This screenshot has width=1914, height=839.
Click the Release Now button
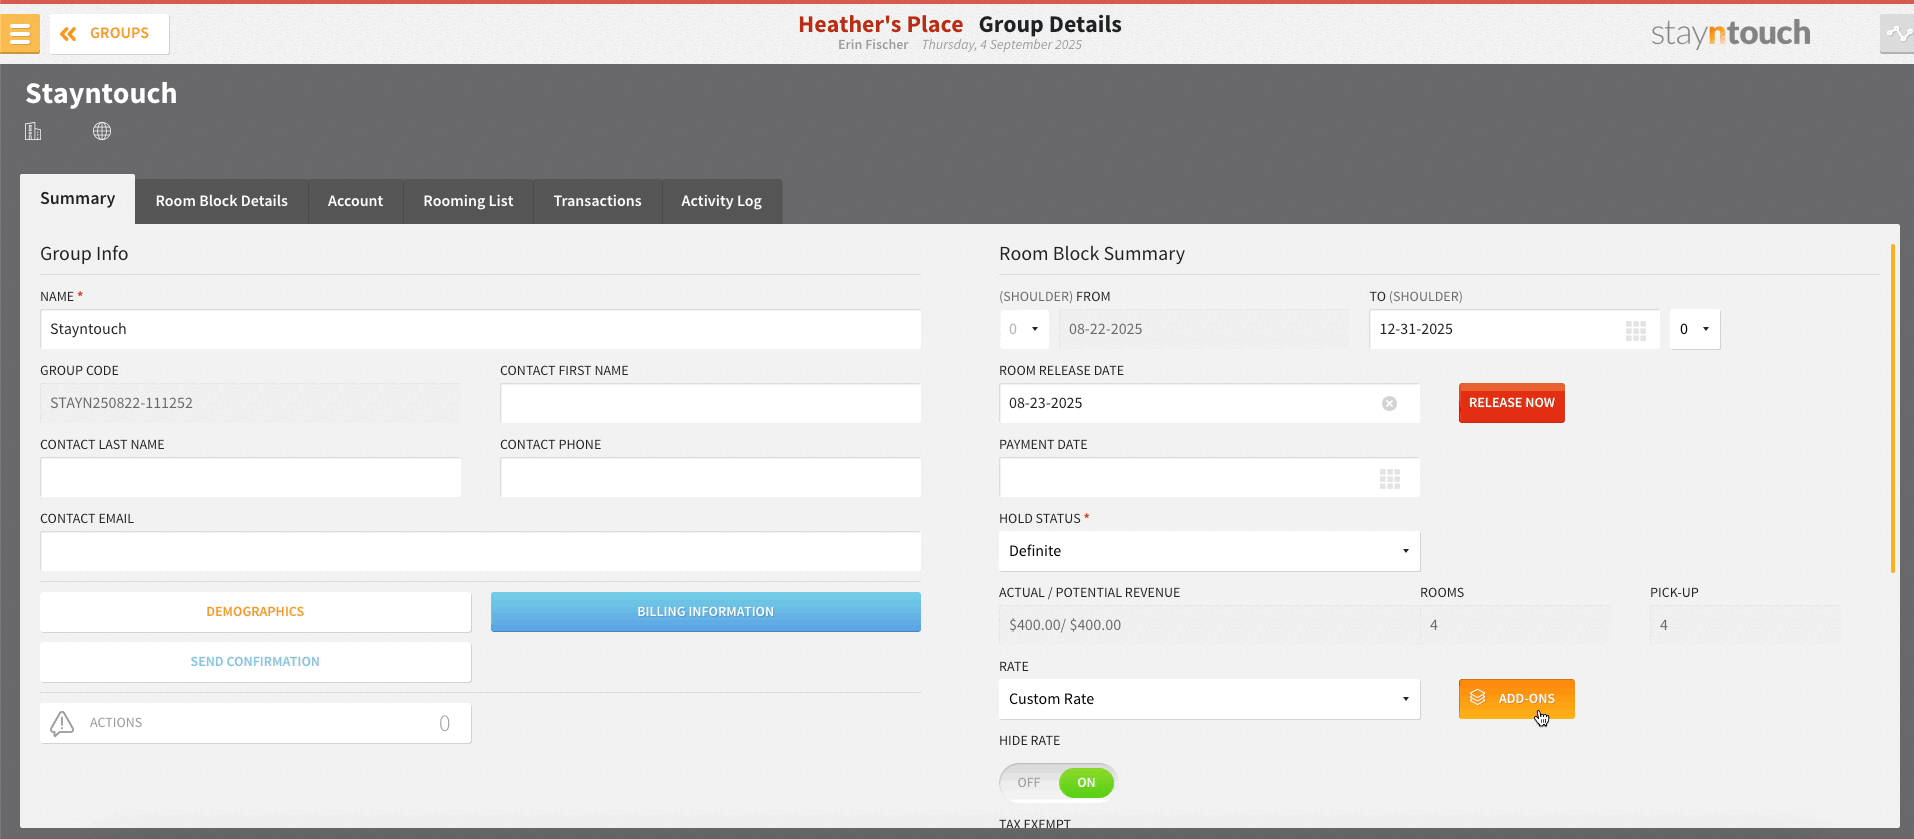pyautogui.click(x=1511, y=403)
